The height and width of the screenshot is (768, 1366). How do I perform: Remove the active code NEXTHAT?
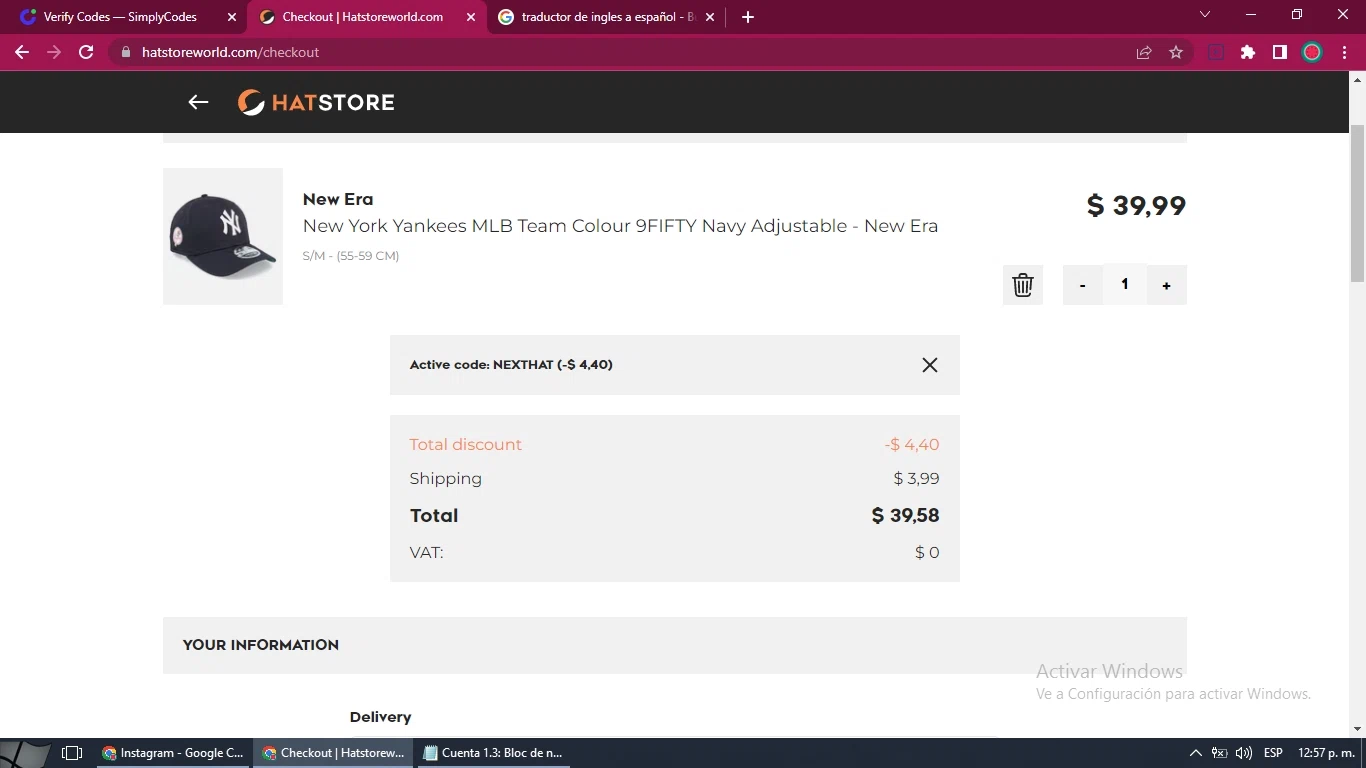point(930,365)
